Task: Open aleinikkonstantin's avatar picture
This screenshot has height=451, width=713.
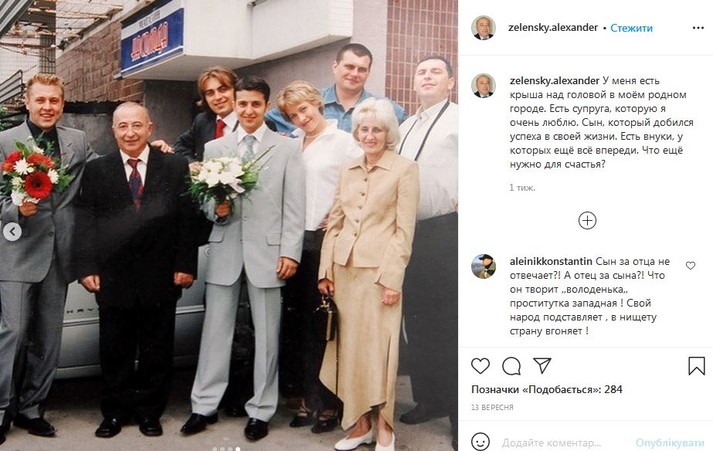Action: [x=483, y=266]
